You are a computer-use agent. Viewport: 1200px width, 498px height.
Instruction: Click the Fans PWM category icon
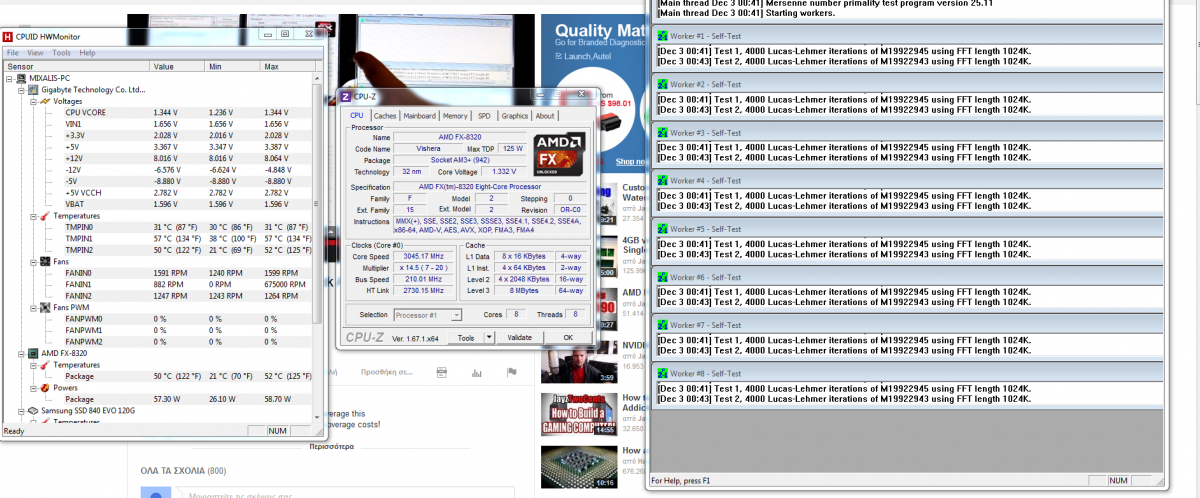44,307
